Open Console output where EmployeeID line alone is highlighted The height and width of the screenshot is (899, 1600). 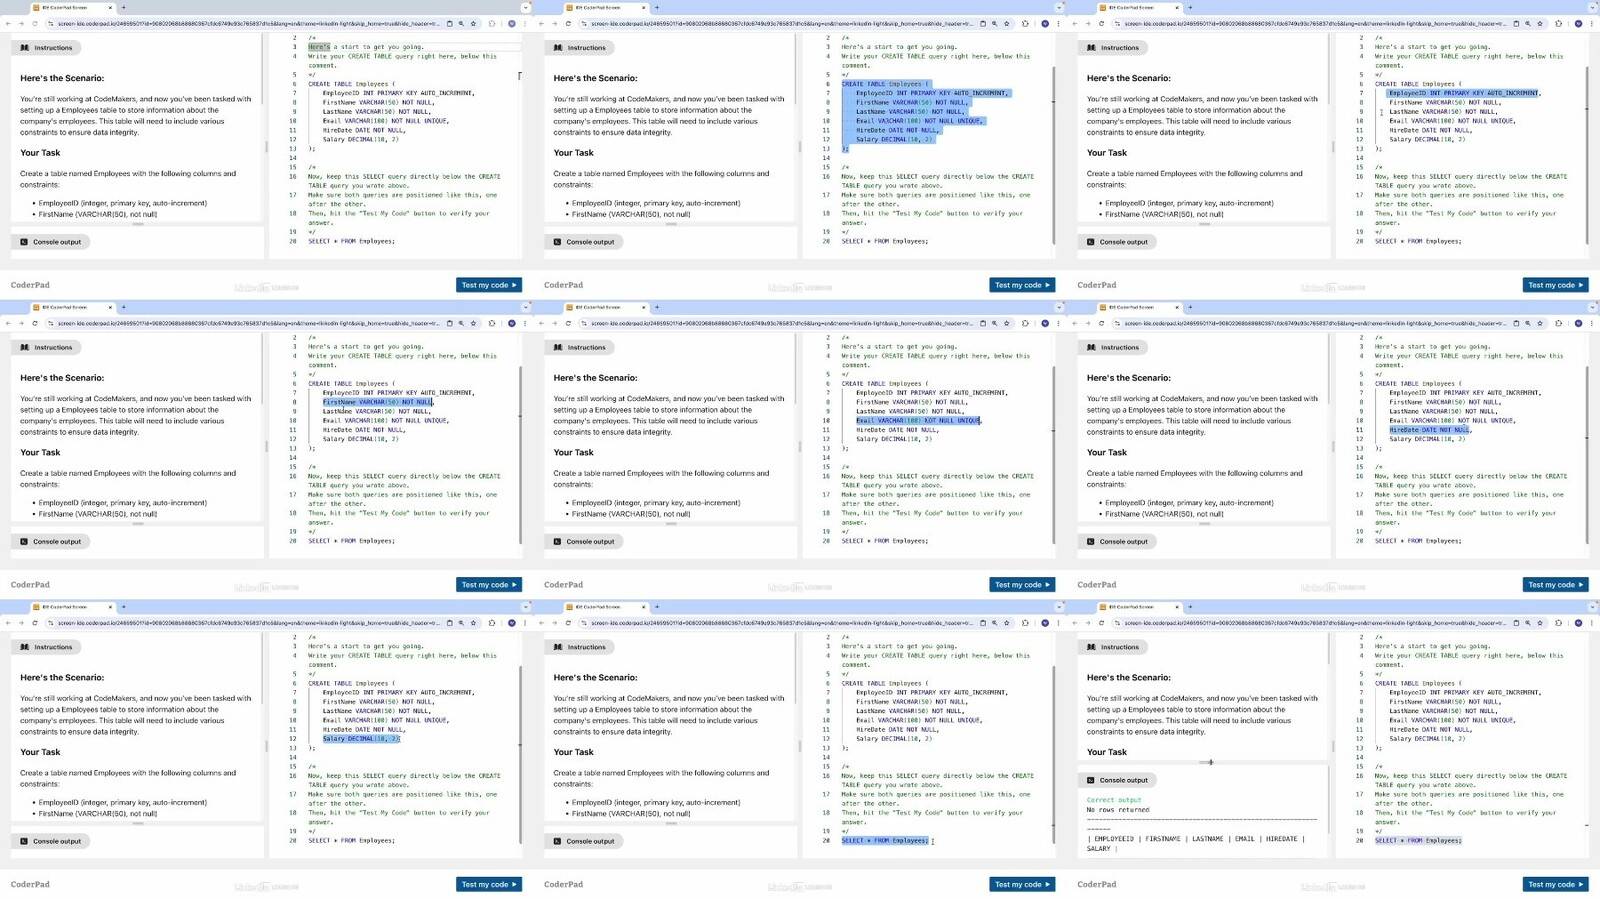tap(1118, 242)
